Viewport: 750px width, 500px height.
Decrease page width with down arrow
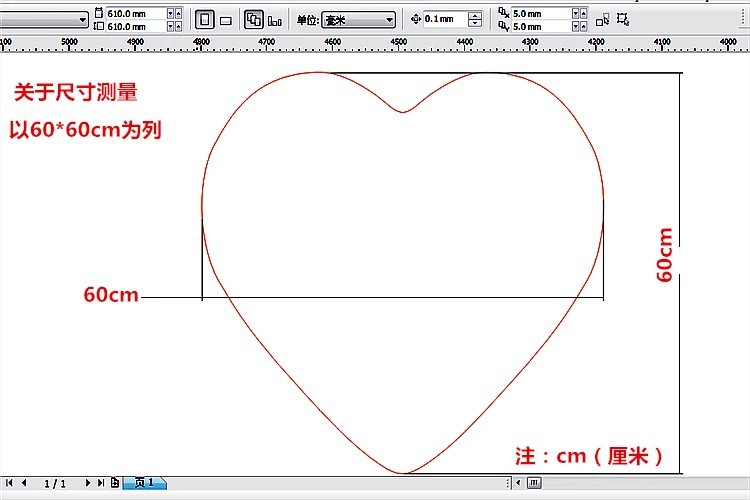[170, 13]
